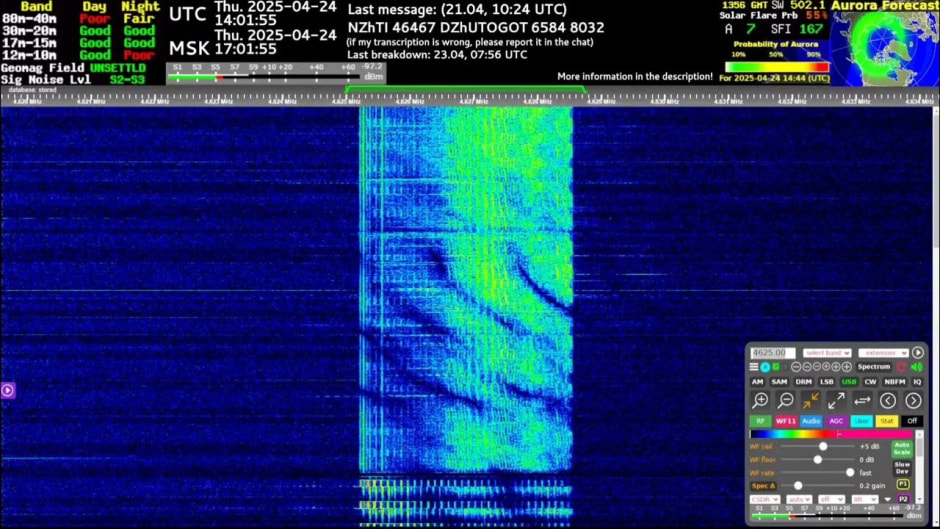Image resolution: width=940 pixels, height=529 pixels.
Task: Switch demodulation mode to LSB
Action: click(827, 382)
